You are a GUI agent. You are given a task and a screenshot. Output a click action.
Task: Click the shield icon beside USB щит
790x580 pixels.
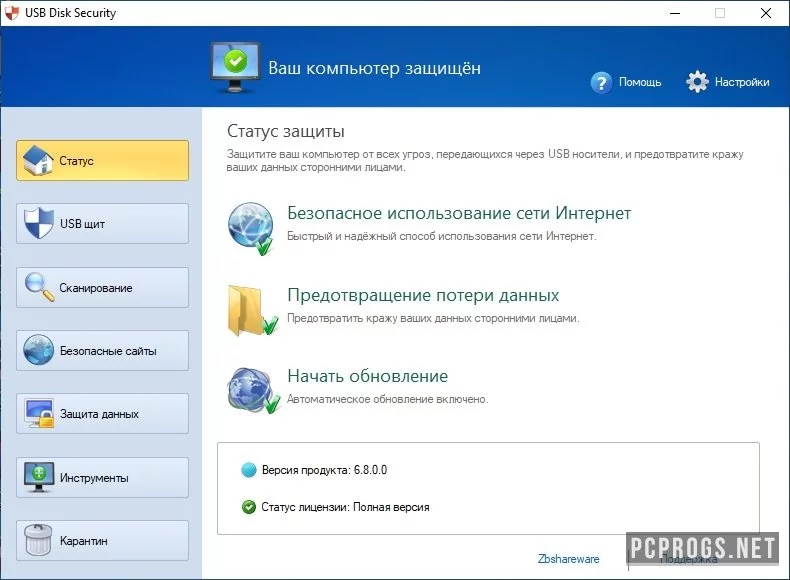[x=39, y=223]
